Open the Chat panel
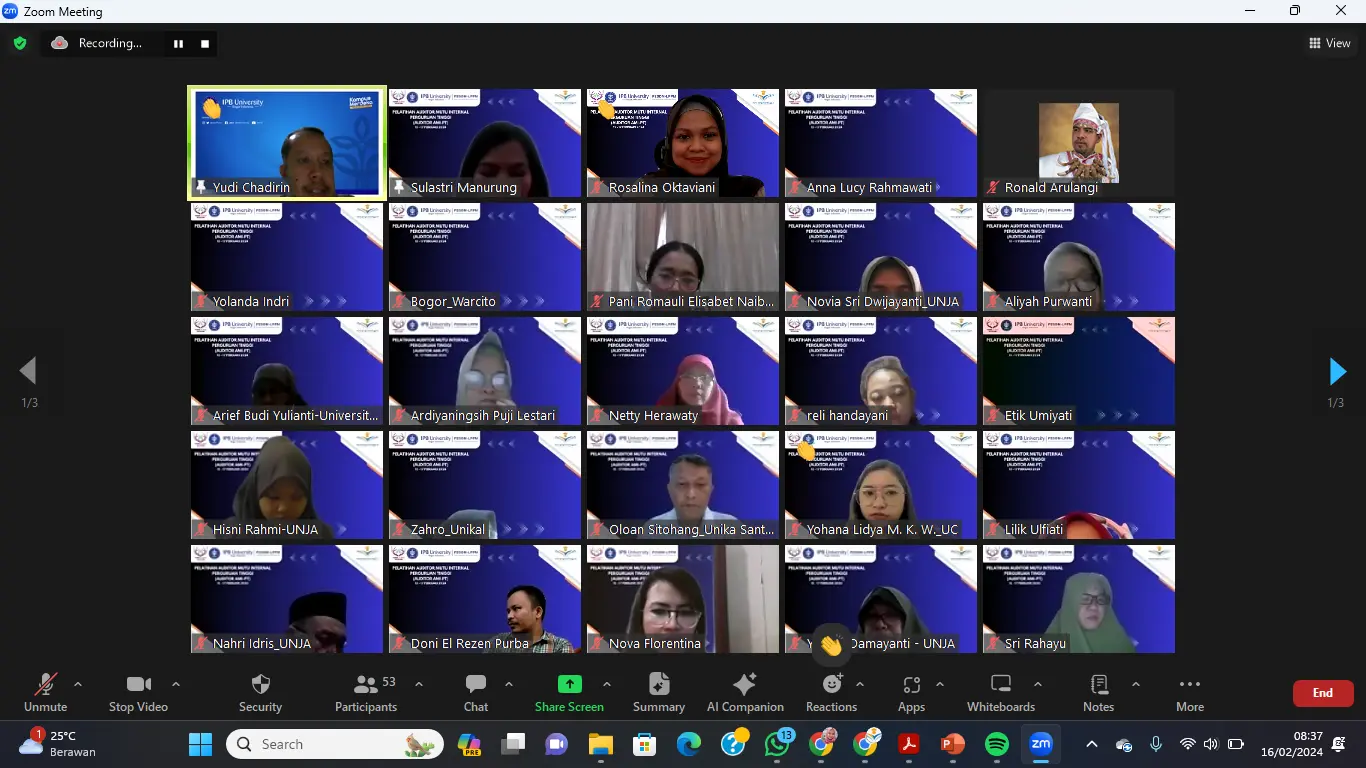The width and height of the screenshot is (1366, 768). coord(475,692)
